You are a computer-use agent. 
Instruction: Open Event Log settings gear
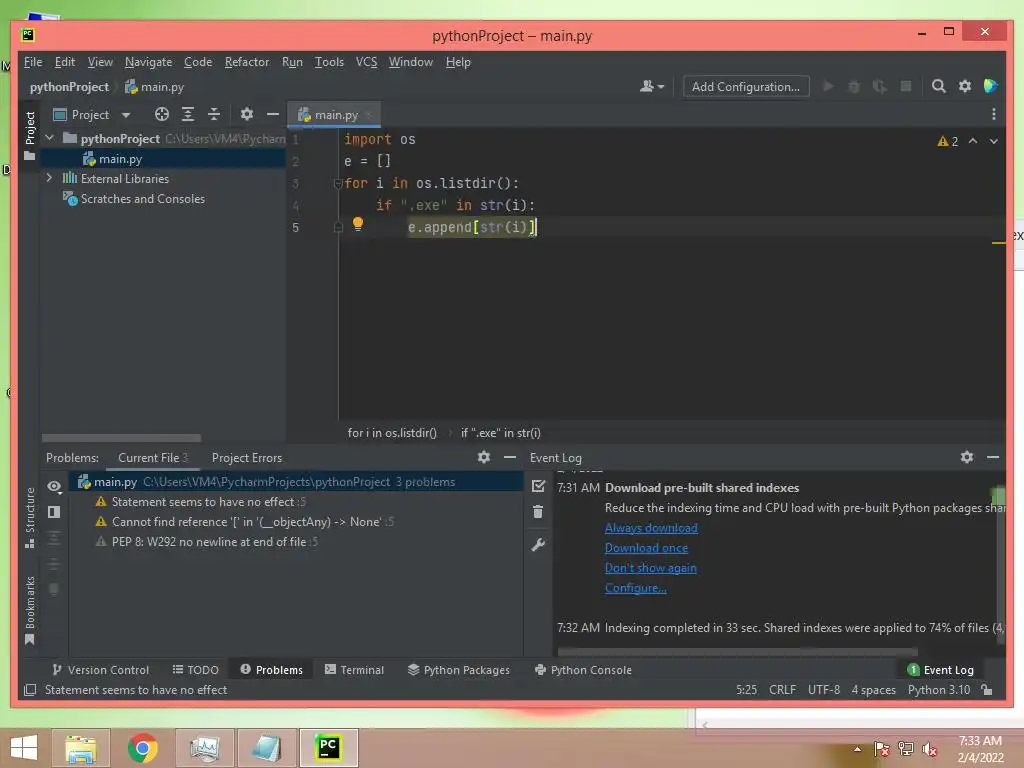[x=967, y=457]
